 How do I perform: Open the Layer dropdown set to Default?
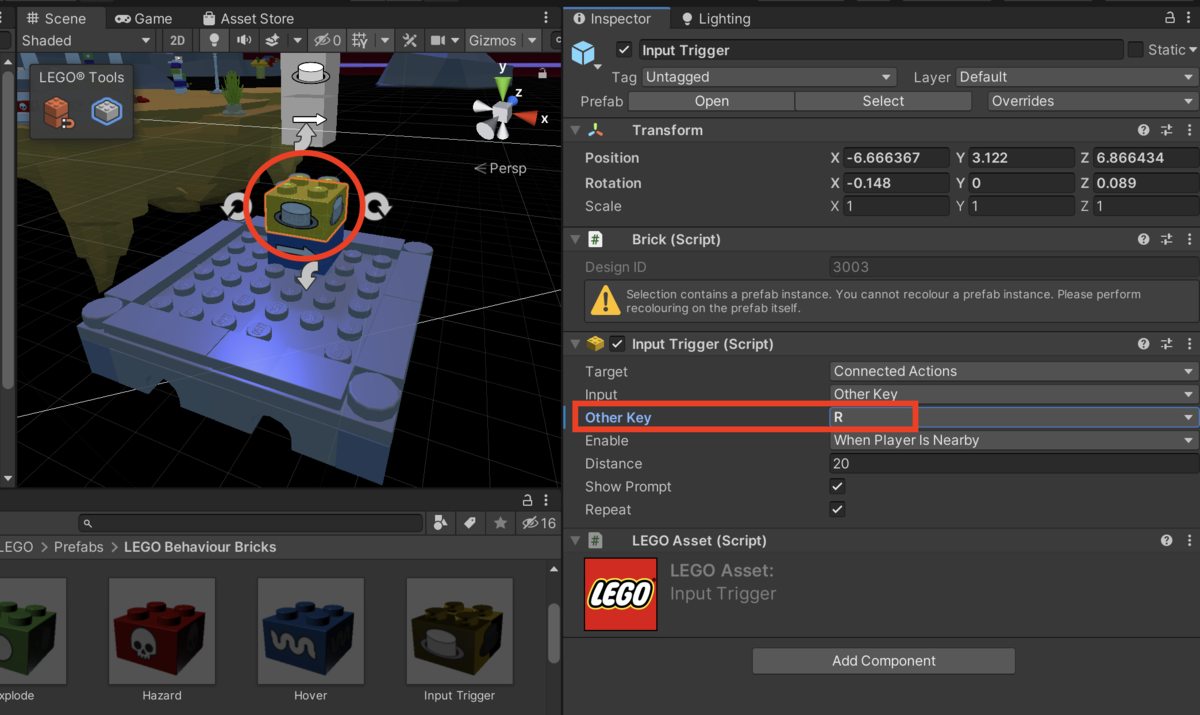[1076, 77]
